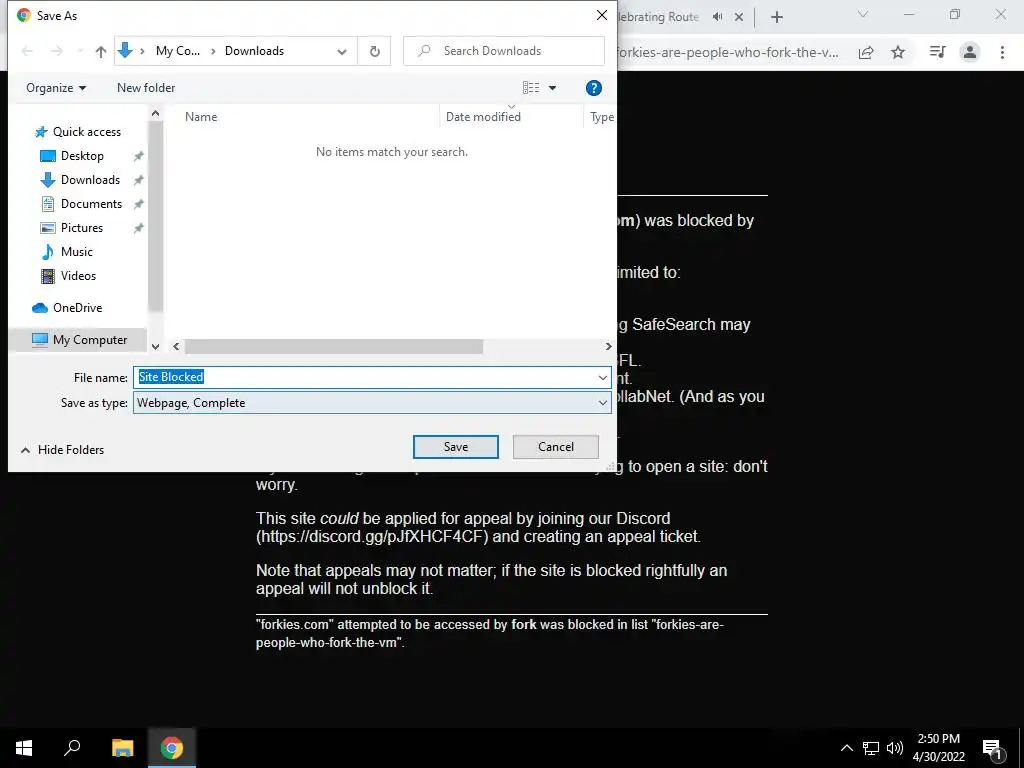The width and height of the screenshot is (1024, 768).
Task: Open the Save as type dropdown
Action: click(372, 403)
